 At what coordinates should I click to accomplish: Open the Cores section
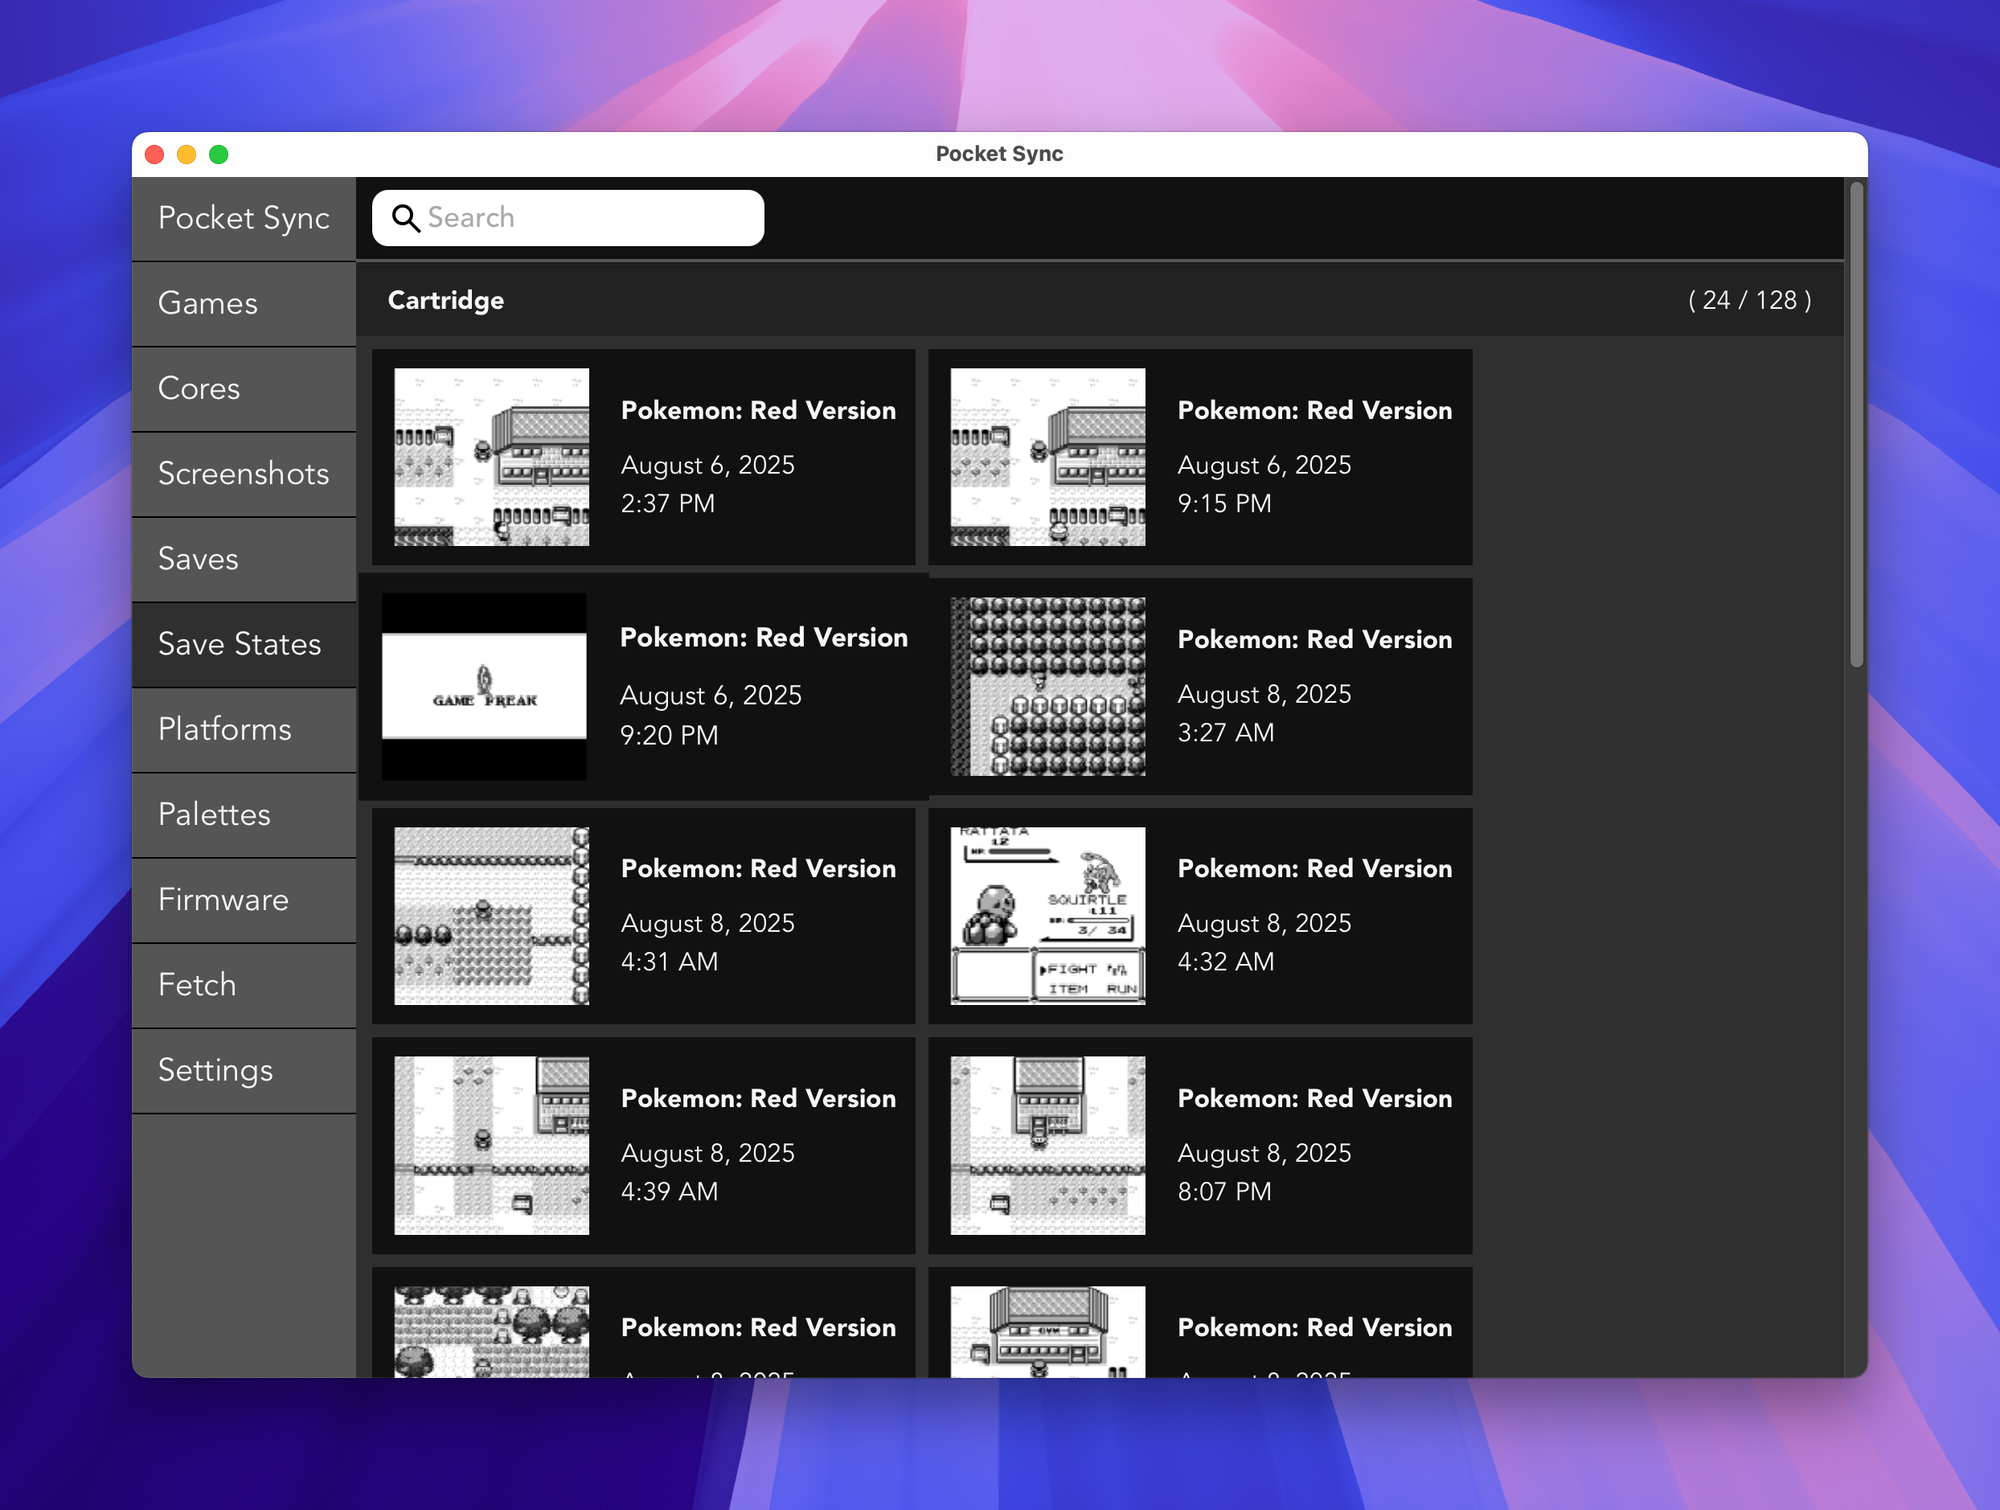pyautogui.click(x=244, y=388)
